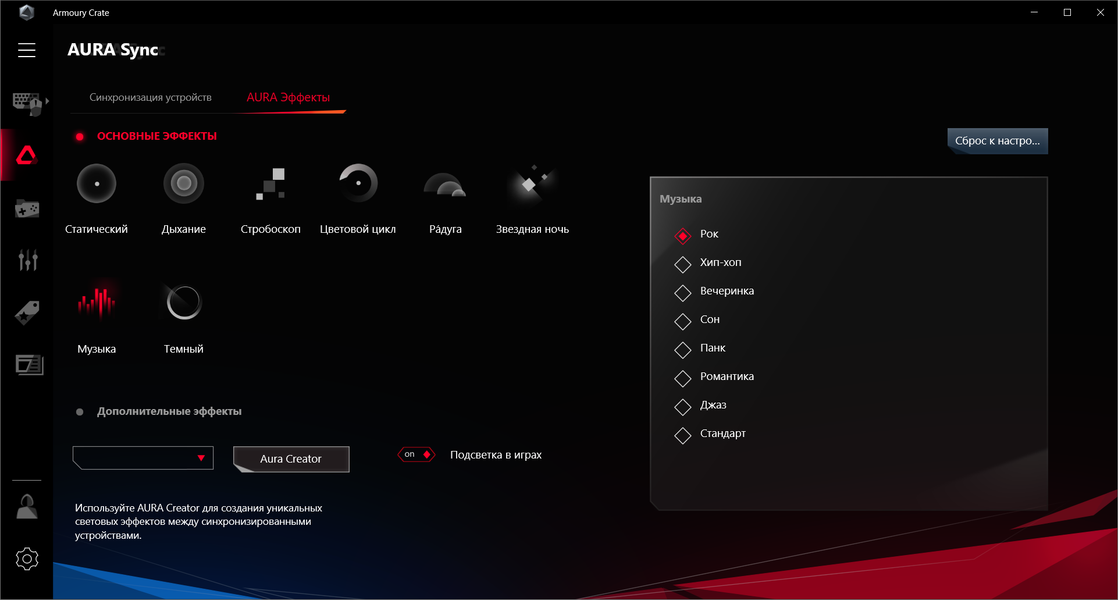Open the hamburger navigation menu
Screen dimensions: 1118x600
coord(26,50)
